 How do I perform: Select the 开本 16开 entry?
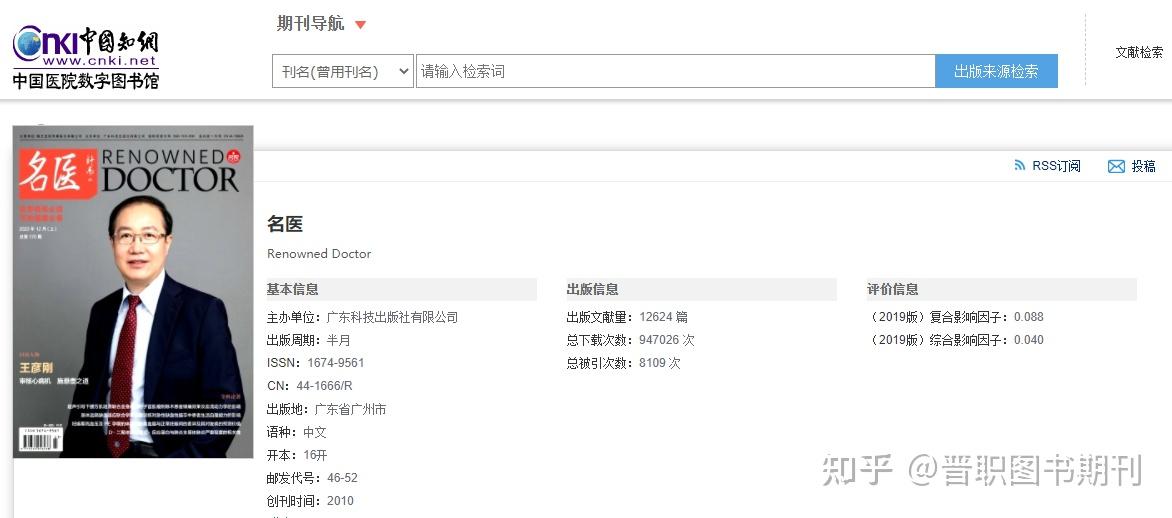pyautogui.click(x=297, y=455)
